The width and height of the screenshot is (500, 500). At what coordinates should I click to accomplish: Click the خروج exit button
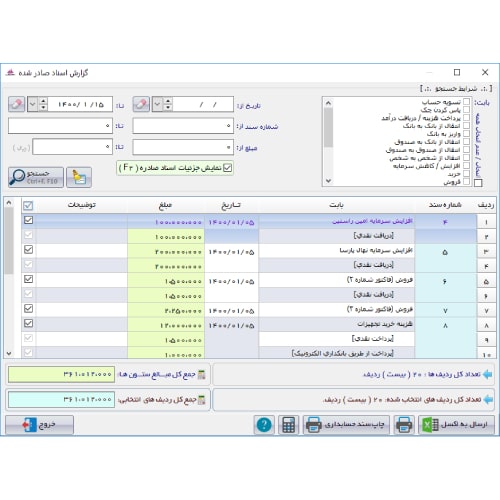(39, 425)
